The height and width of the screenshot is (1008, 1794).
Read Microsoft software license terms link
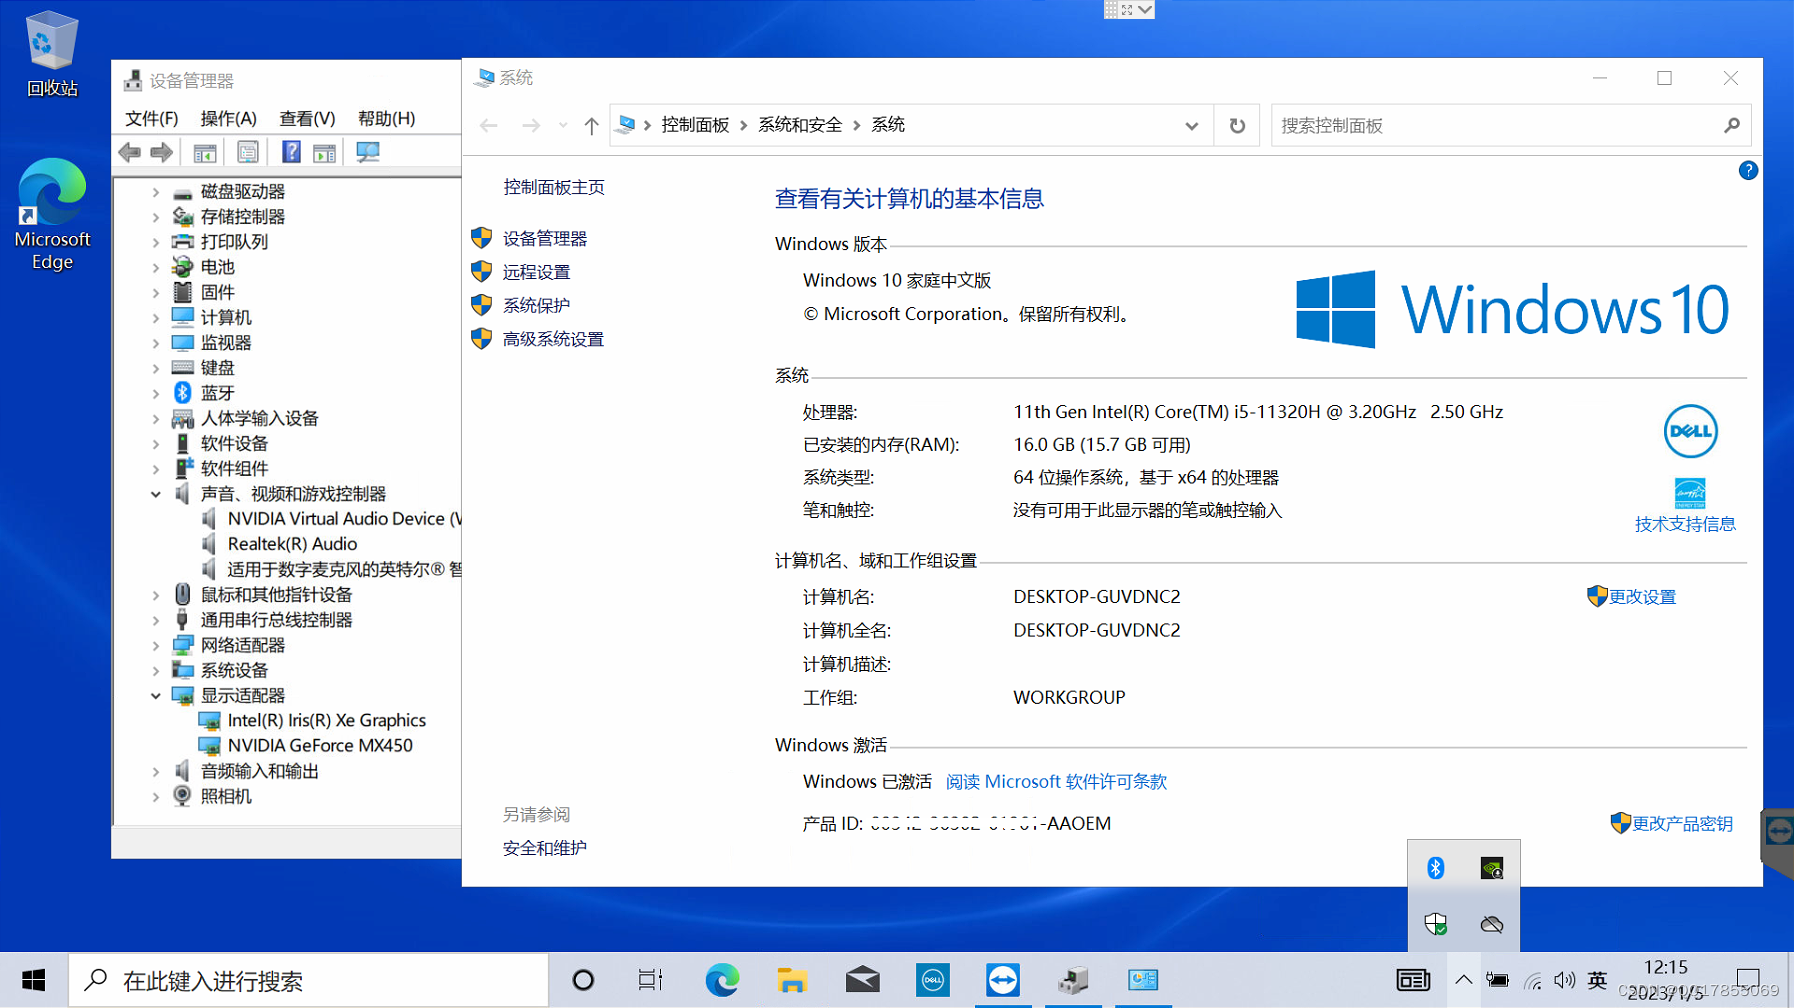(1056, 782)
